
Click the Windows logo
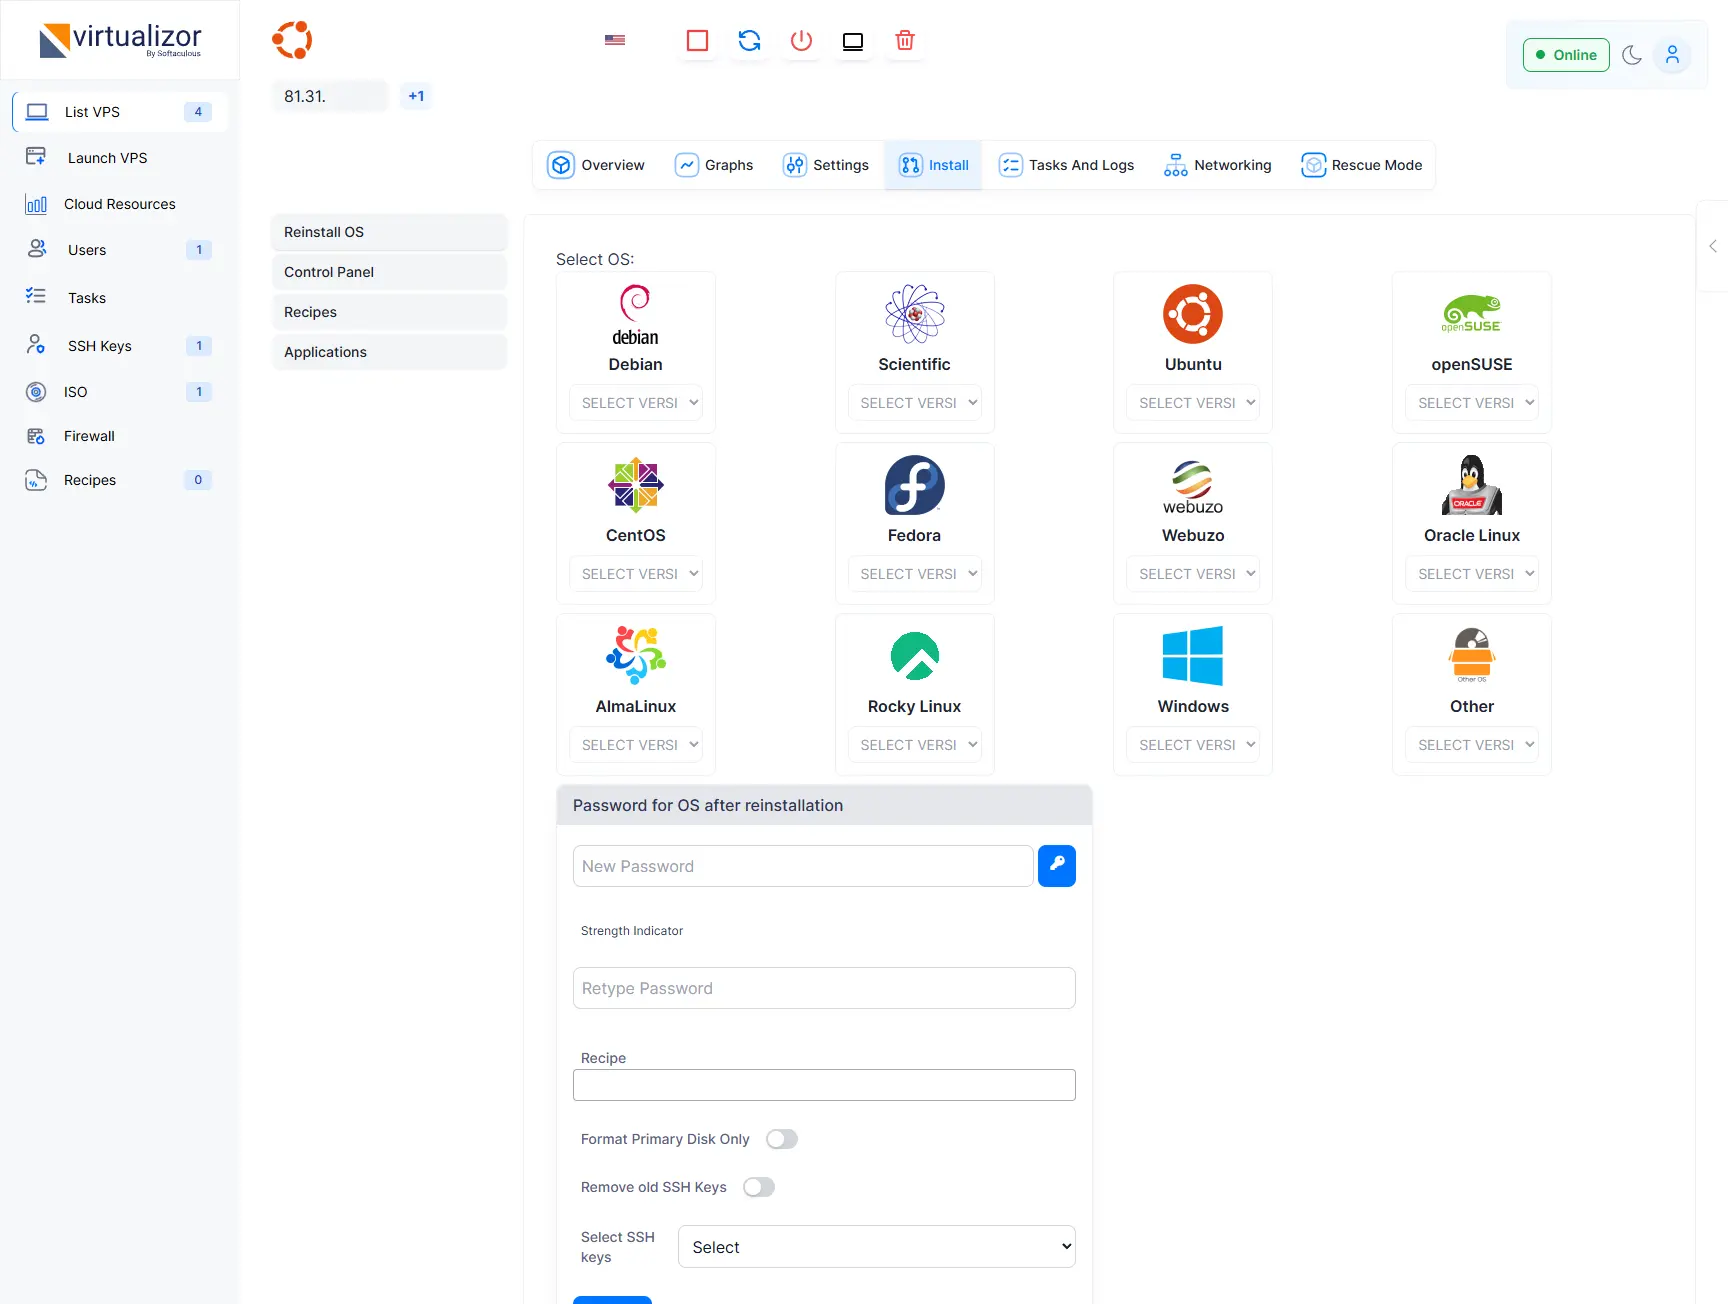click(1193, 656)
